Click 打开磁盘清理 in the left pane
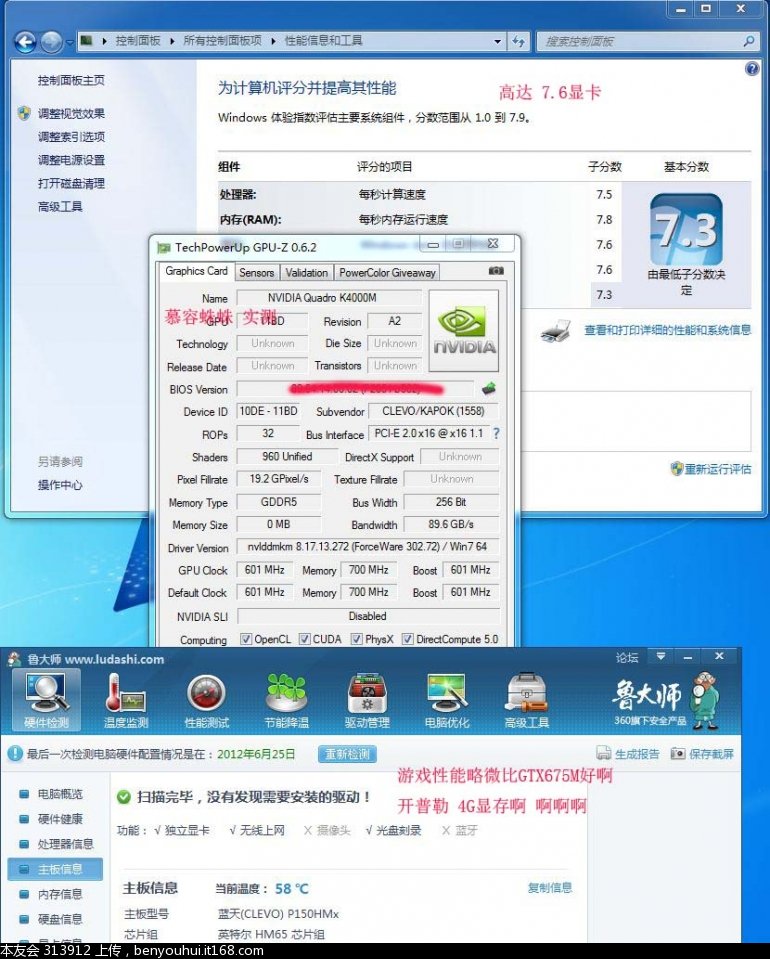 [x=71, y=183]
